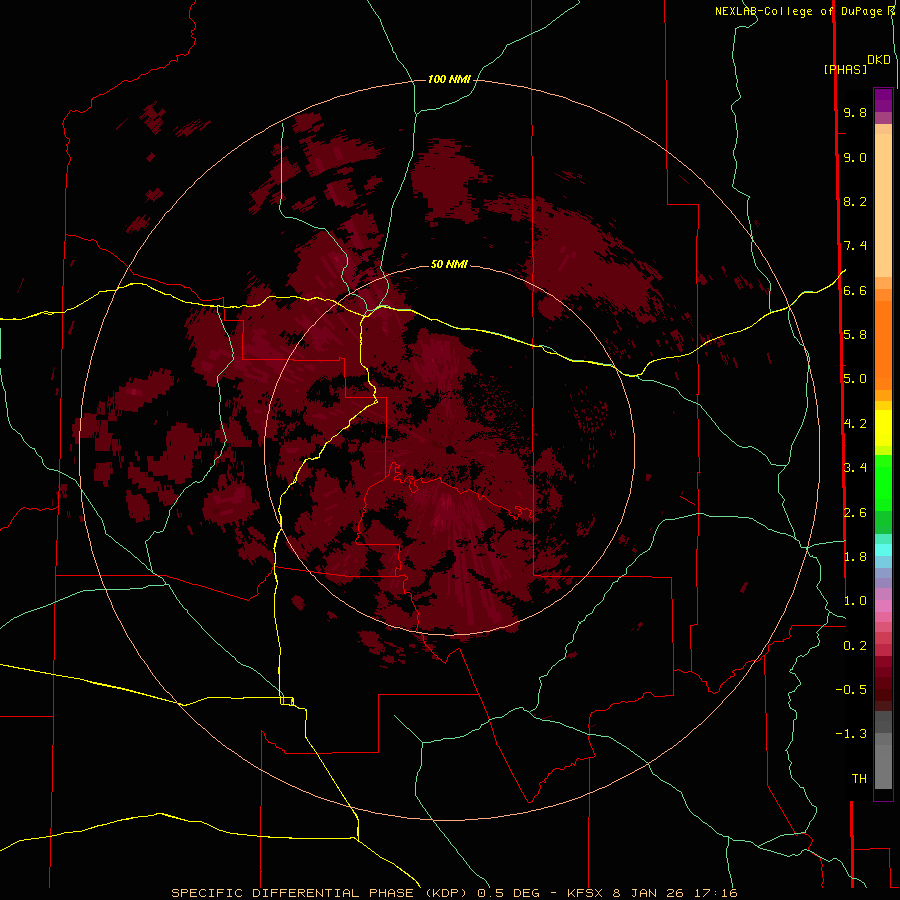Image resolution: width=900 pixels, height=900 pixels.
Task: Click the 9.0 legend value
Action: click(x=855, y=157)
